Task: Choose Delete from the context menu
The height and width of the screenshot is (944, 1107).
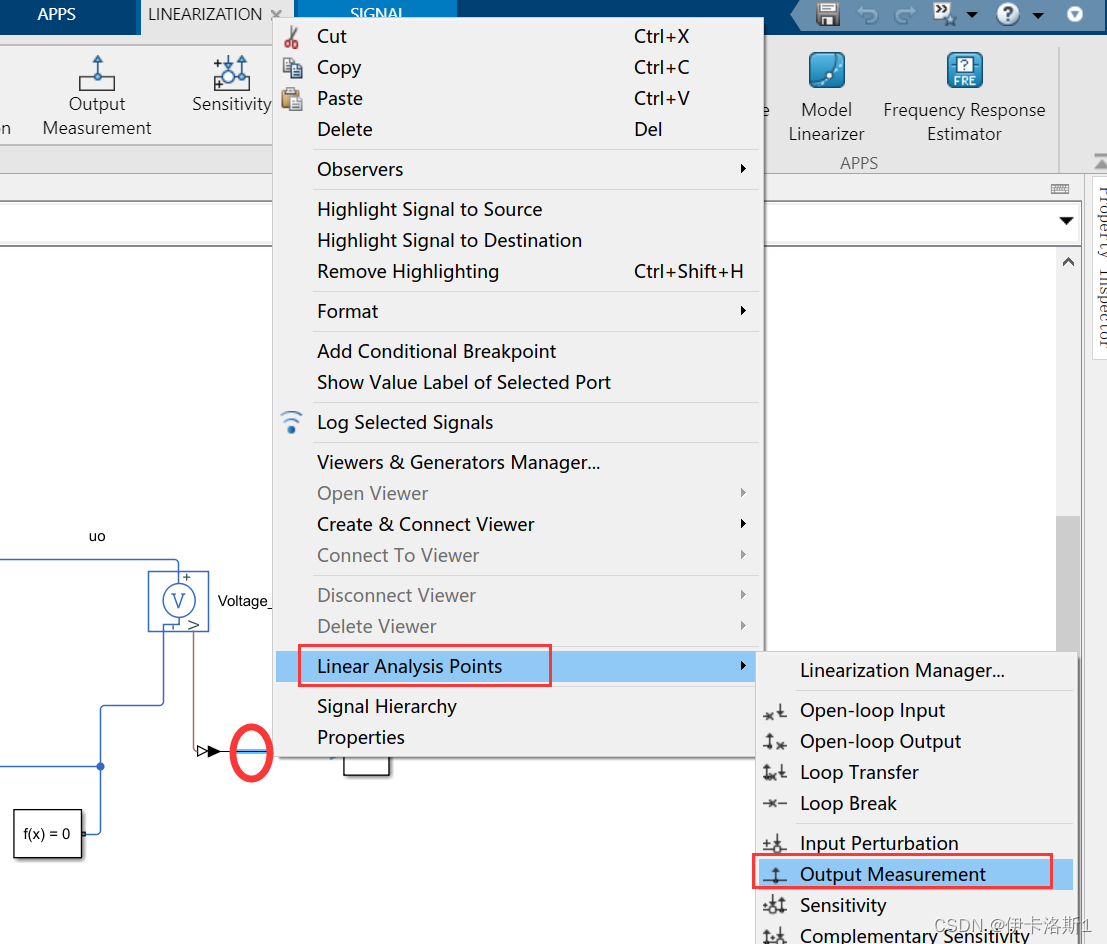Action: coord(519,130)
